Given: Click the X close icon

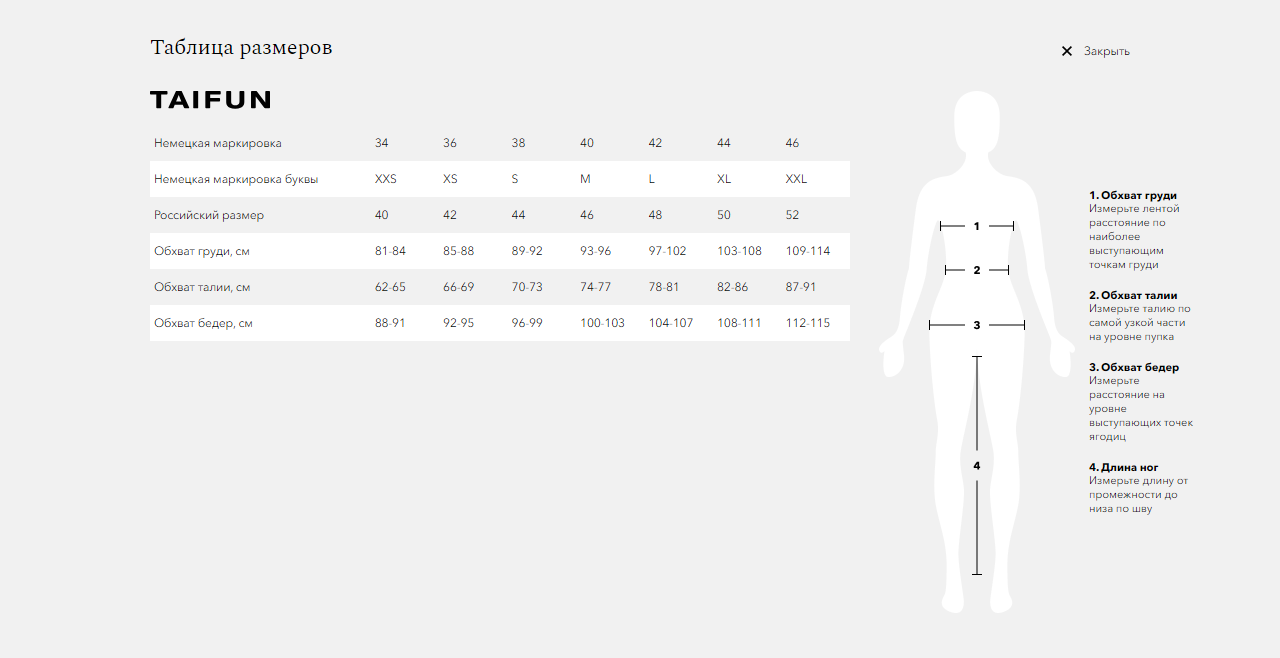Looking at the screenshot, I should pos(1066,51).
